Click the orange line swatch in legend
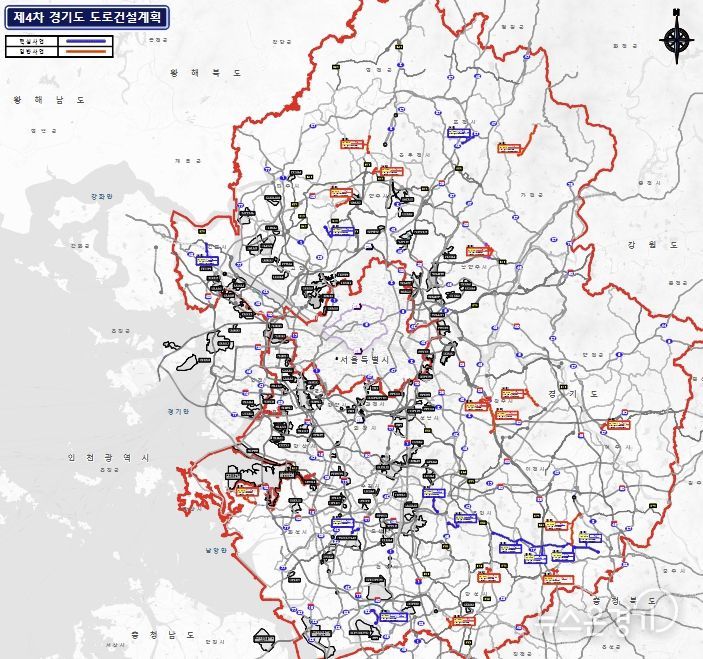Image resolution: width=703 pixels, height=659 pixels. point(85,51)
